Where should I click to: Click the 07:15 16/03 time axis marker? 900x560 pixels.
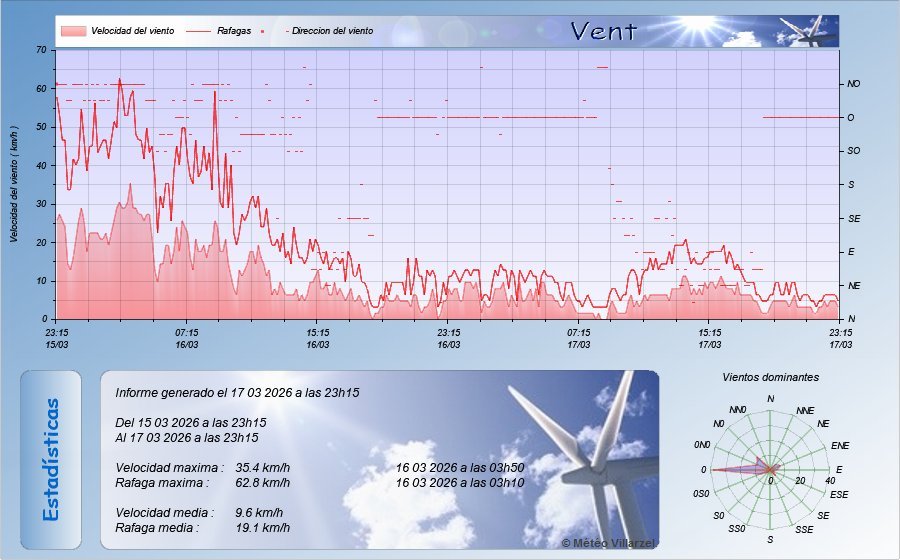pos(187,338)
